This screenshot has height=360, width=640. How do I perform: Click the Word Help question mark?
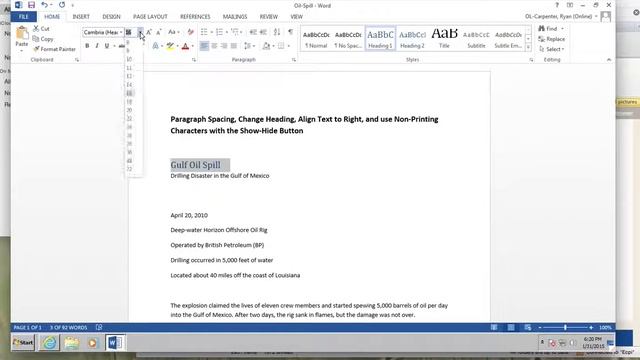557,5
